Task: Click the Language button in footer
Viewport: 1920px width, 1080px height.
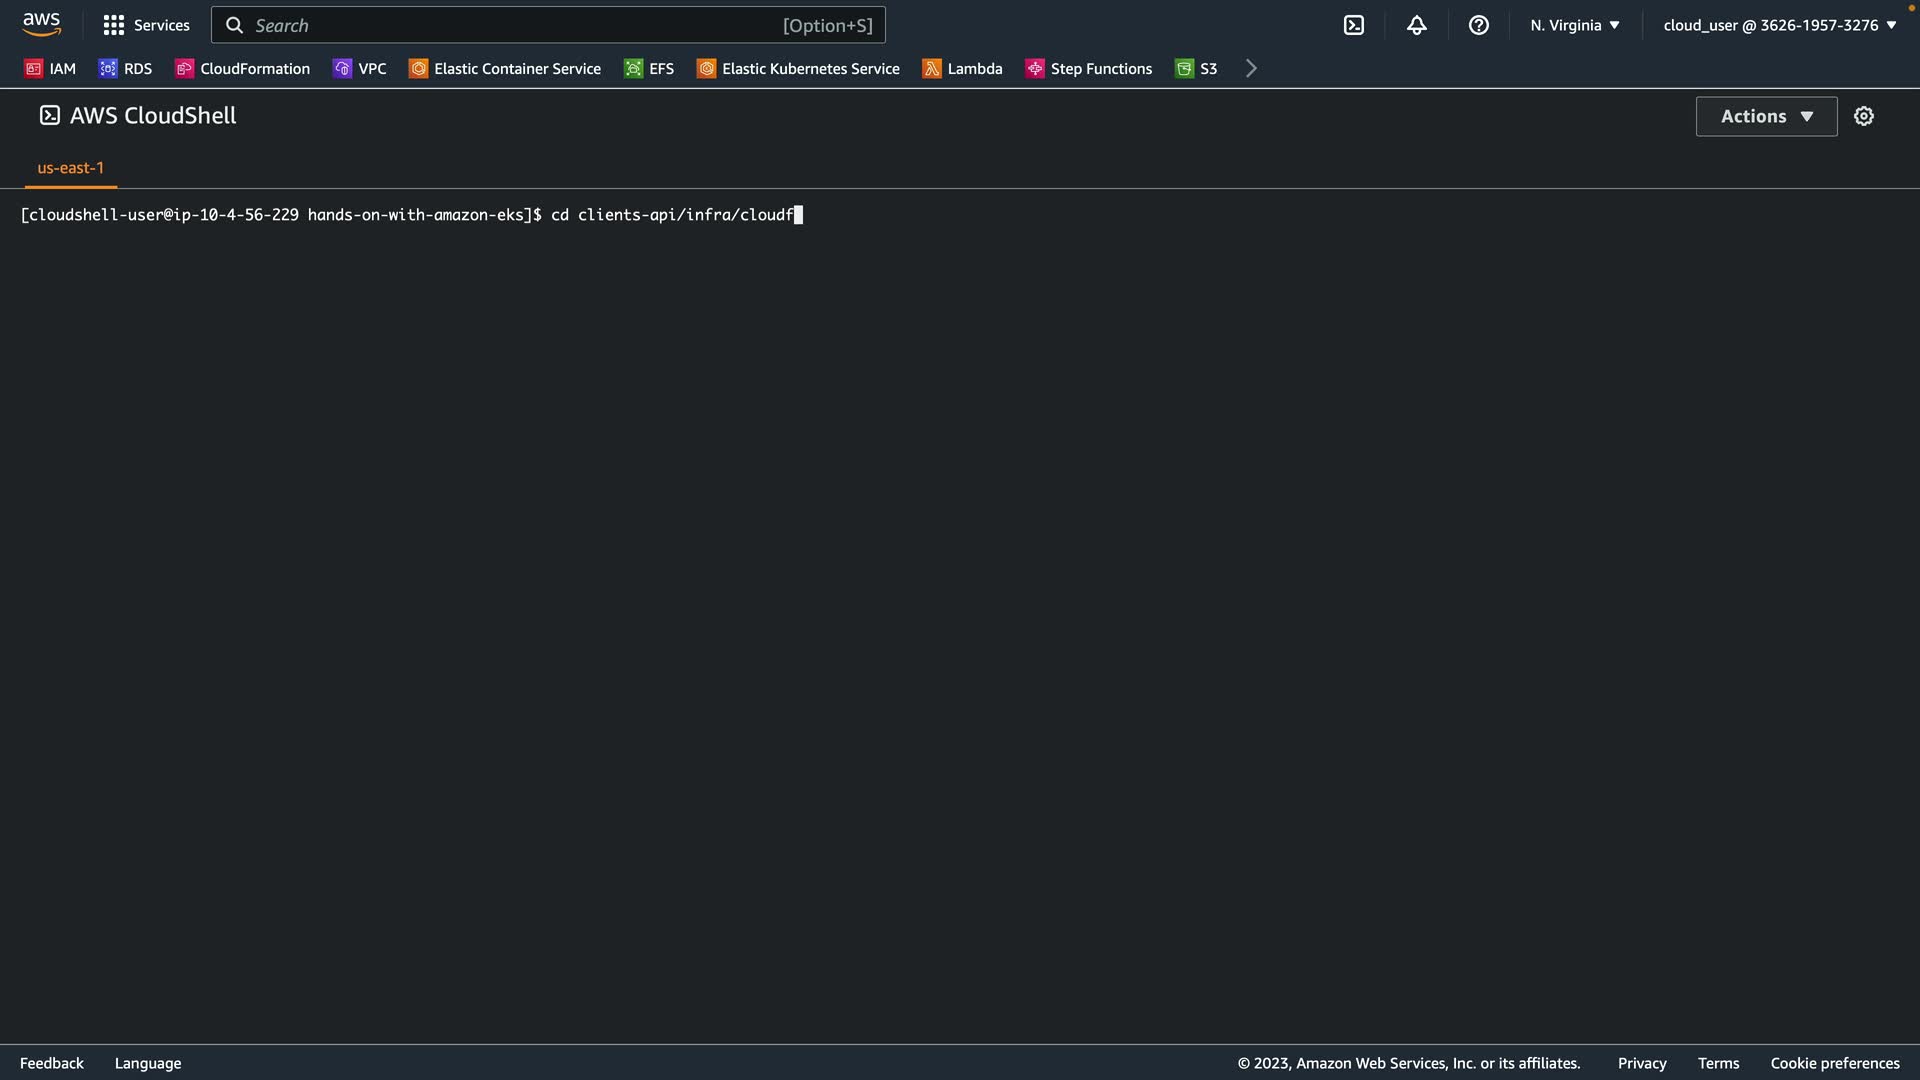Action: click(x=148, y=1063)
